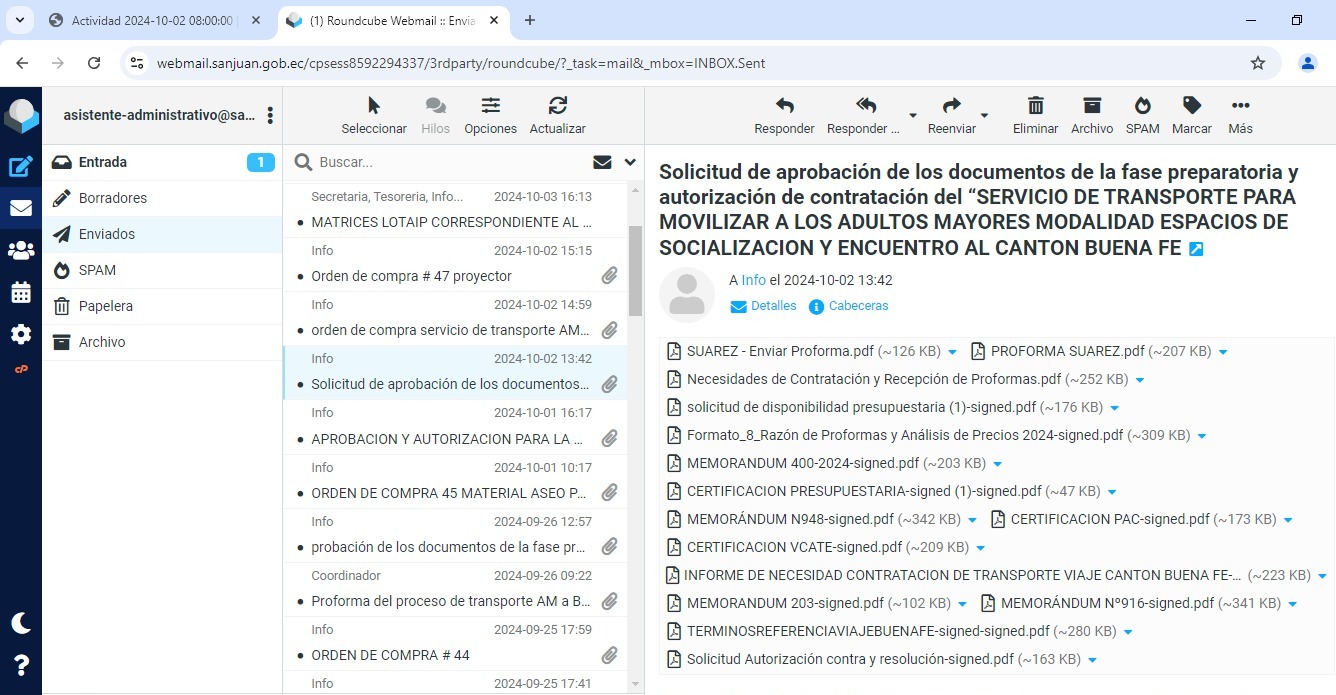Open dropdown for PROFORMA SUAREZ.pdf attachment
Viewport: 1336px width, 695px height.
(x=1223, y=352)
